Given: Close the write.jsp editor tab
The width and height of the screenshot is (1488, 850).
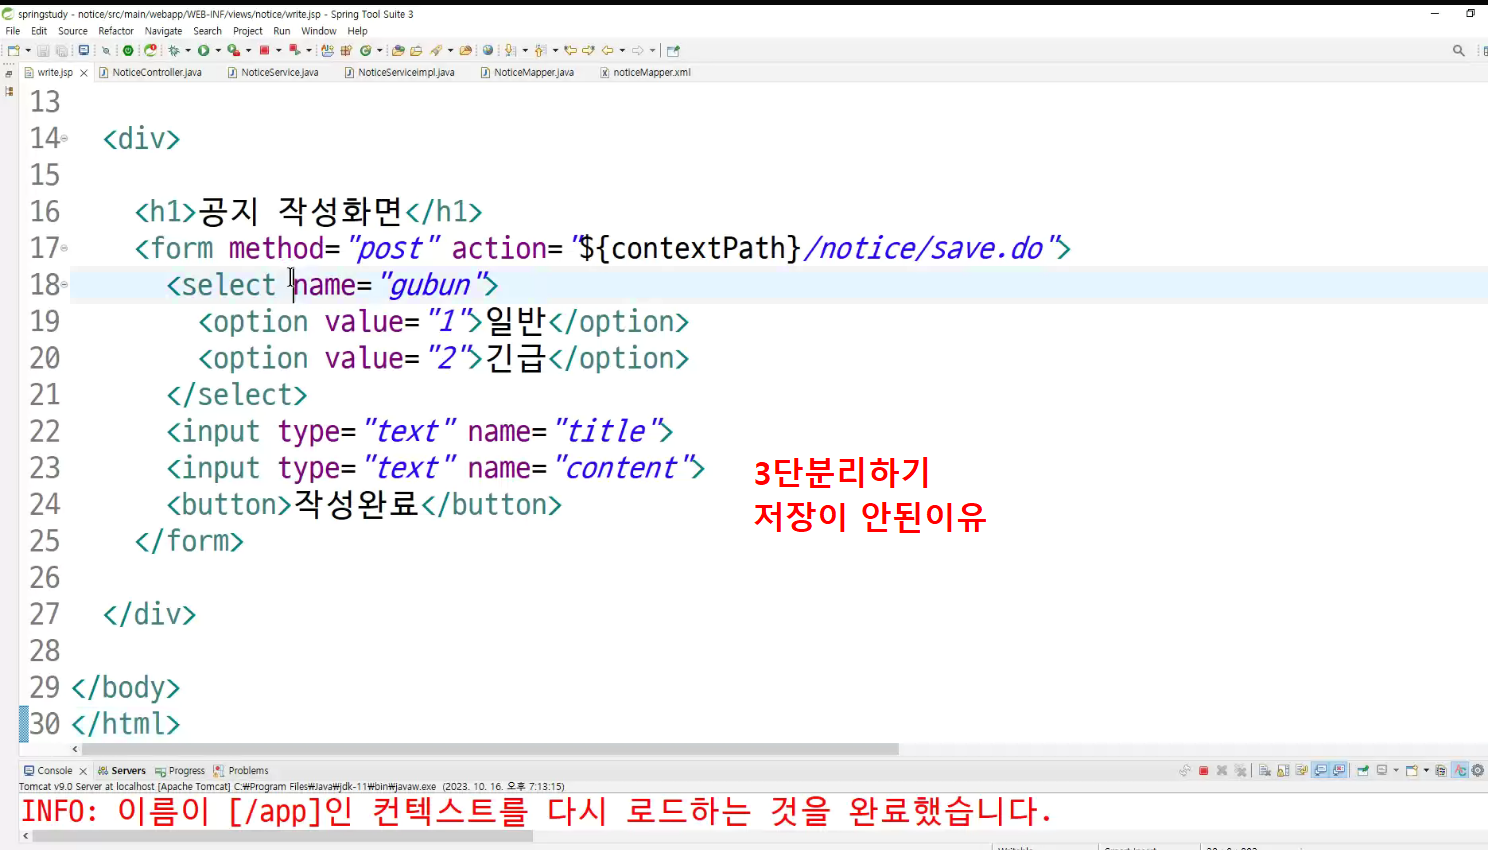Looking at the screenshot, I should 84,73.
